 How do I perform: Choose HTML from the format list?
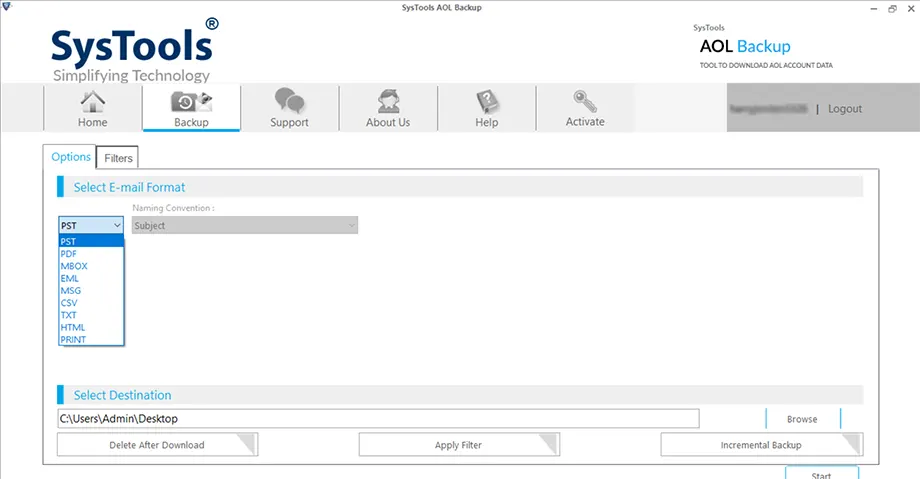tap(91, 328)
